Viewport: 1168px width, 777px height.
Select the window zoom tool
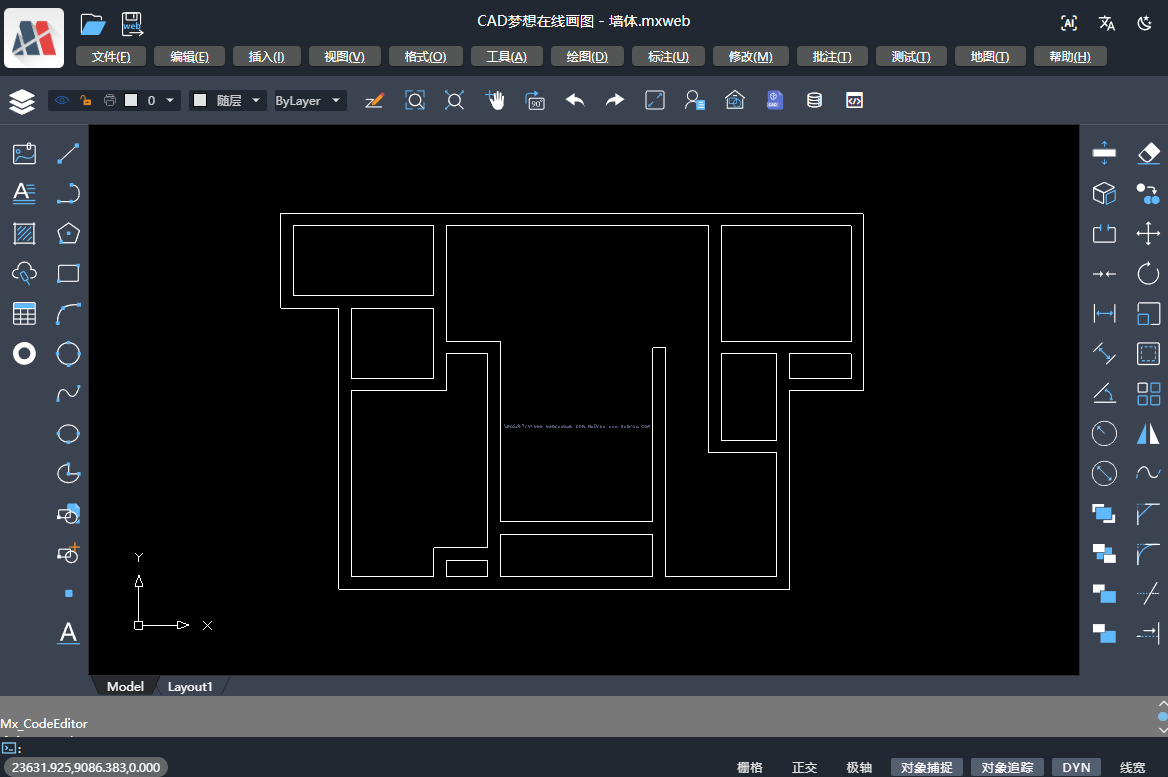click(x=415, y=100)
